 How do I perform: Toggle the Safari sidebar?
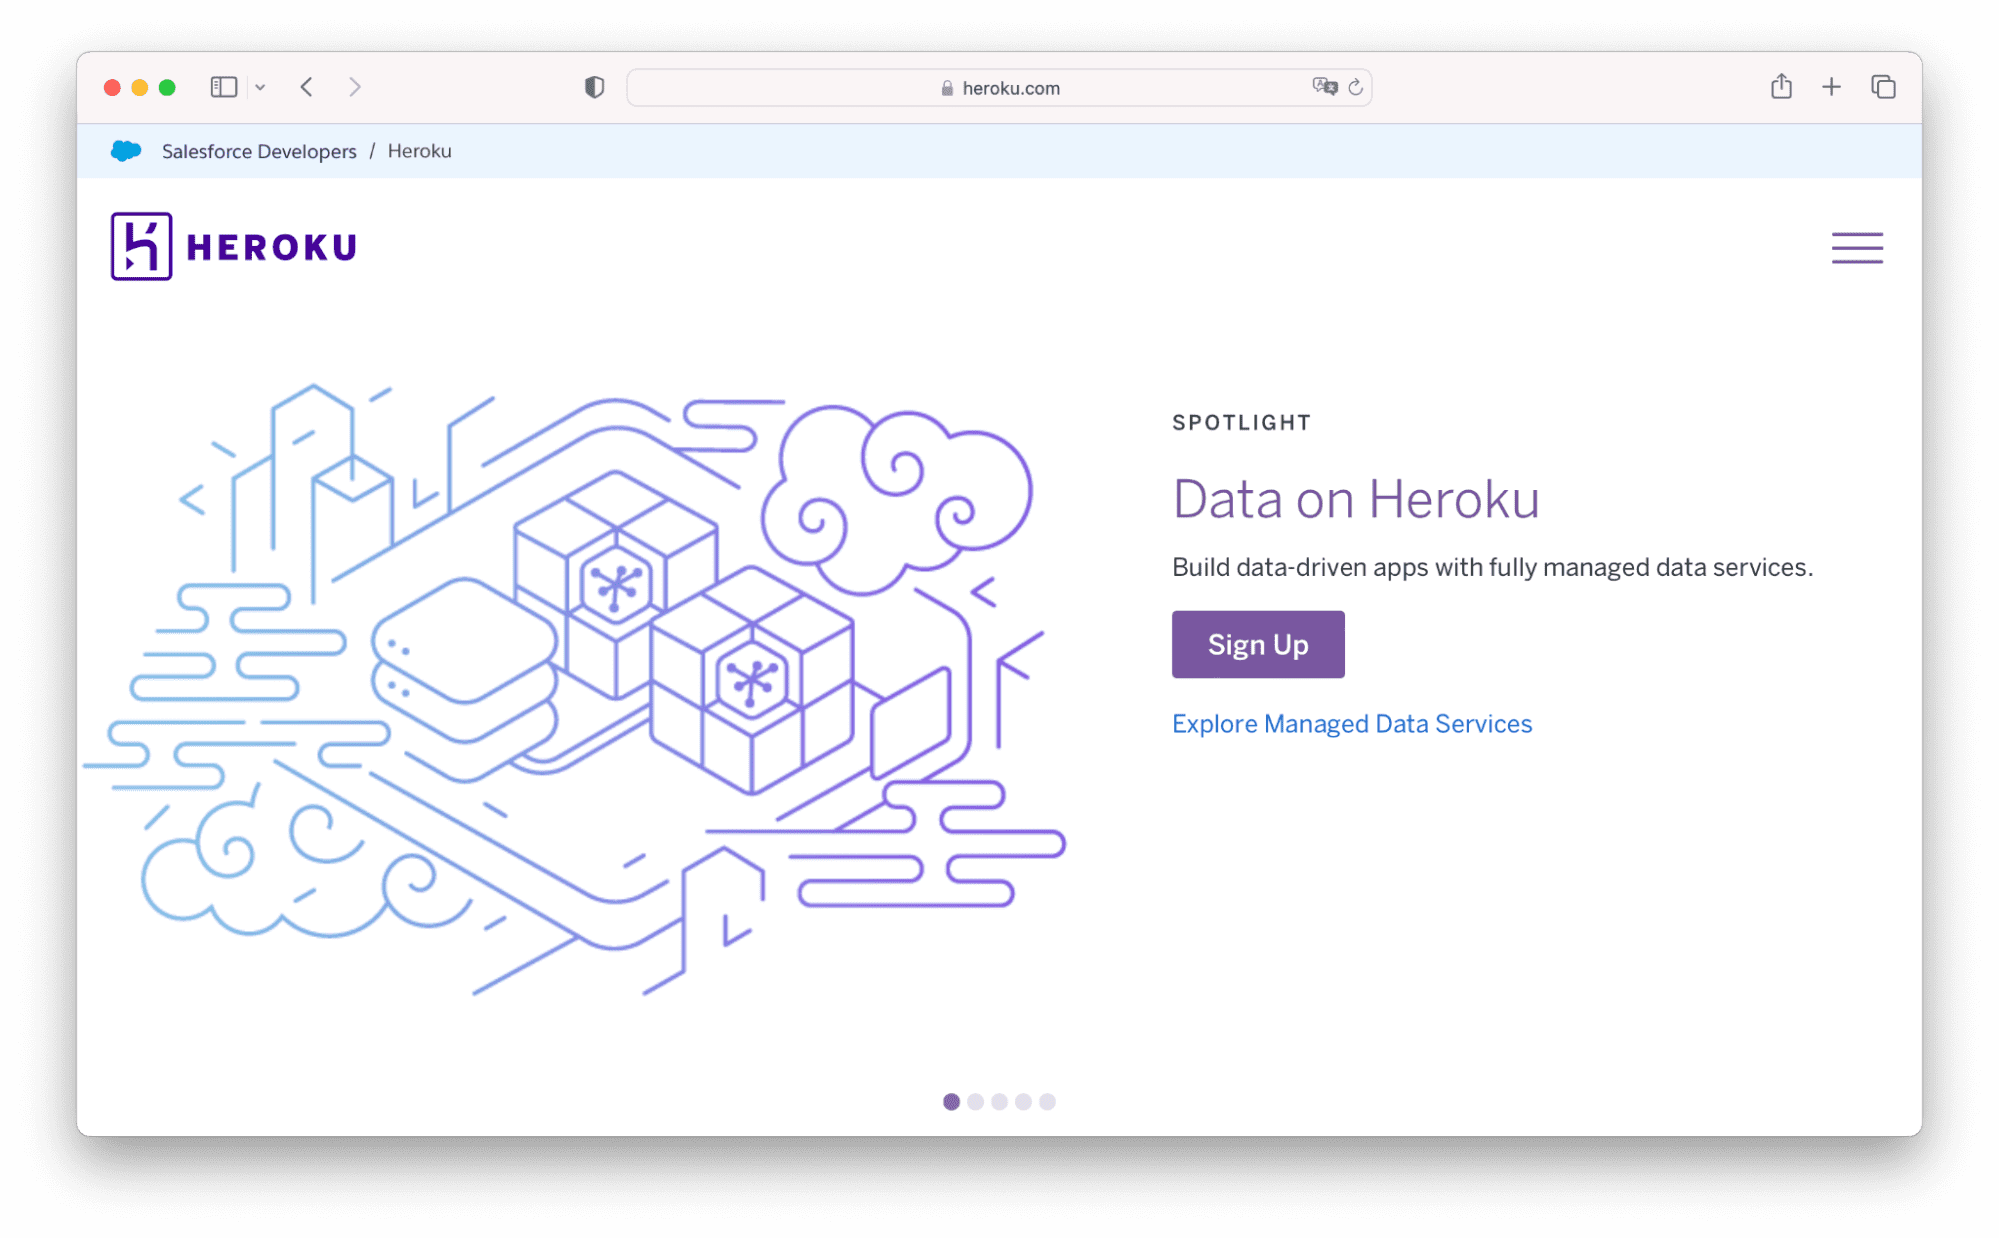pos(223,87)
